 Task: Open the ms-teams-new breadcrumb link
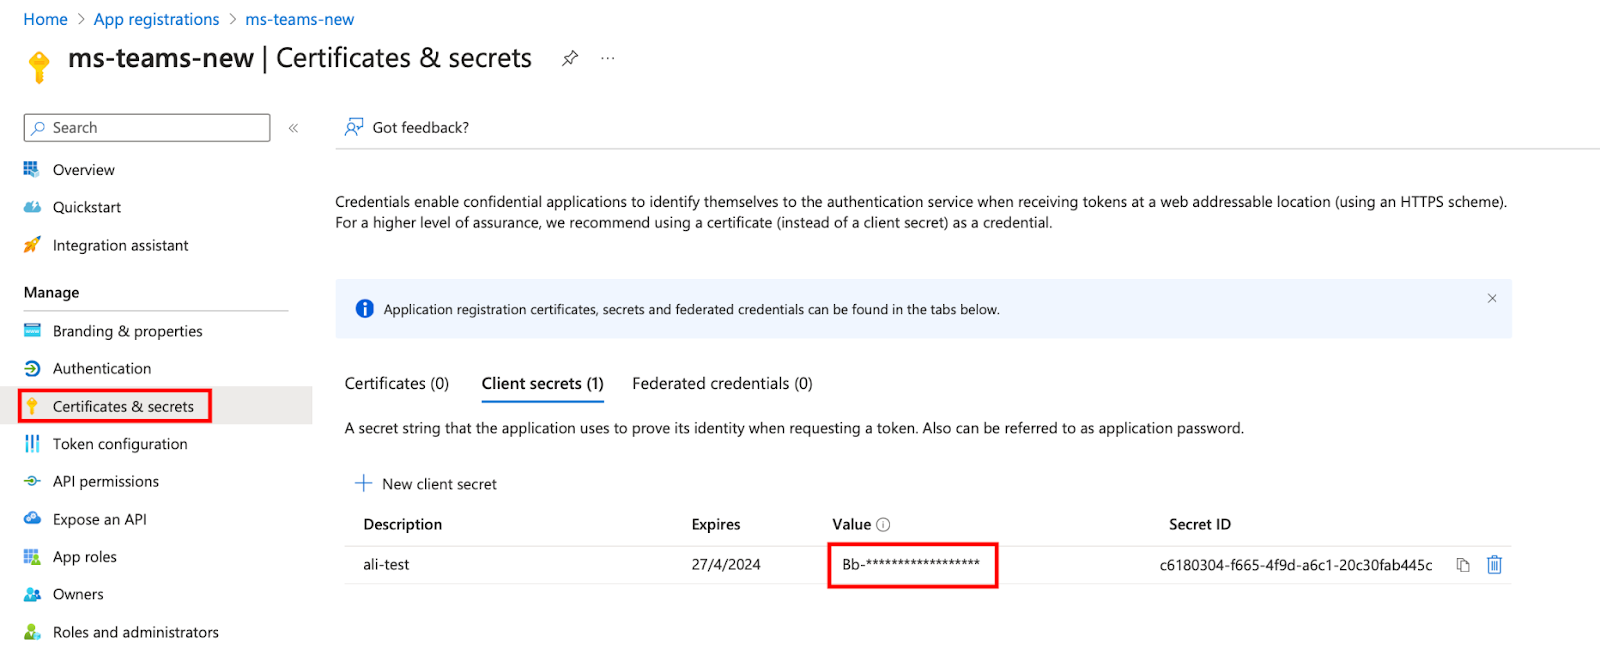(x=300, y=19)
